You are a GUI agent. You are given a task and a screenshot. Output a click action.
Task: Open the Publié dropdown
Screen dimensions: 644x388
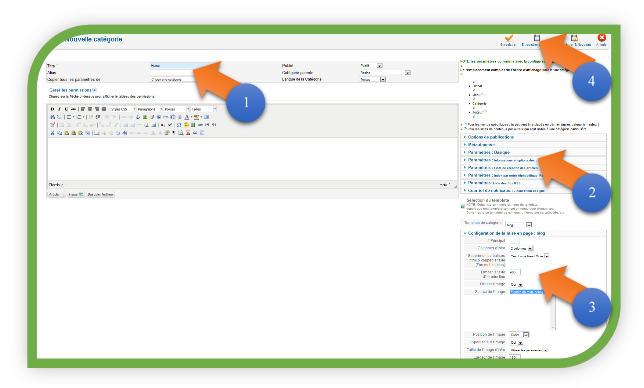[371, 66]
